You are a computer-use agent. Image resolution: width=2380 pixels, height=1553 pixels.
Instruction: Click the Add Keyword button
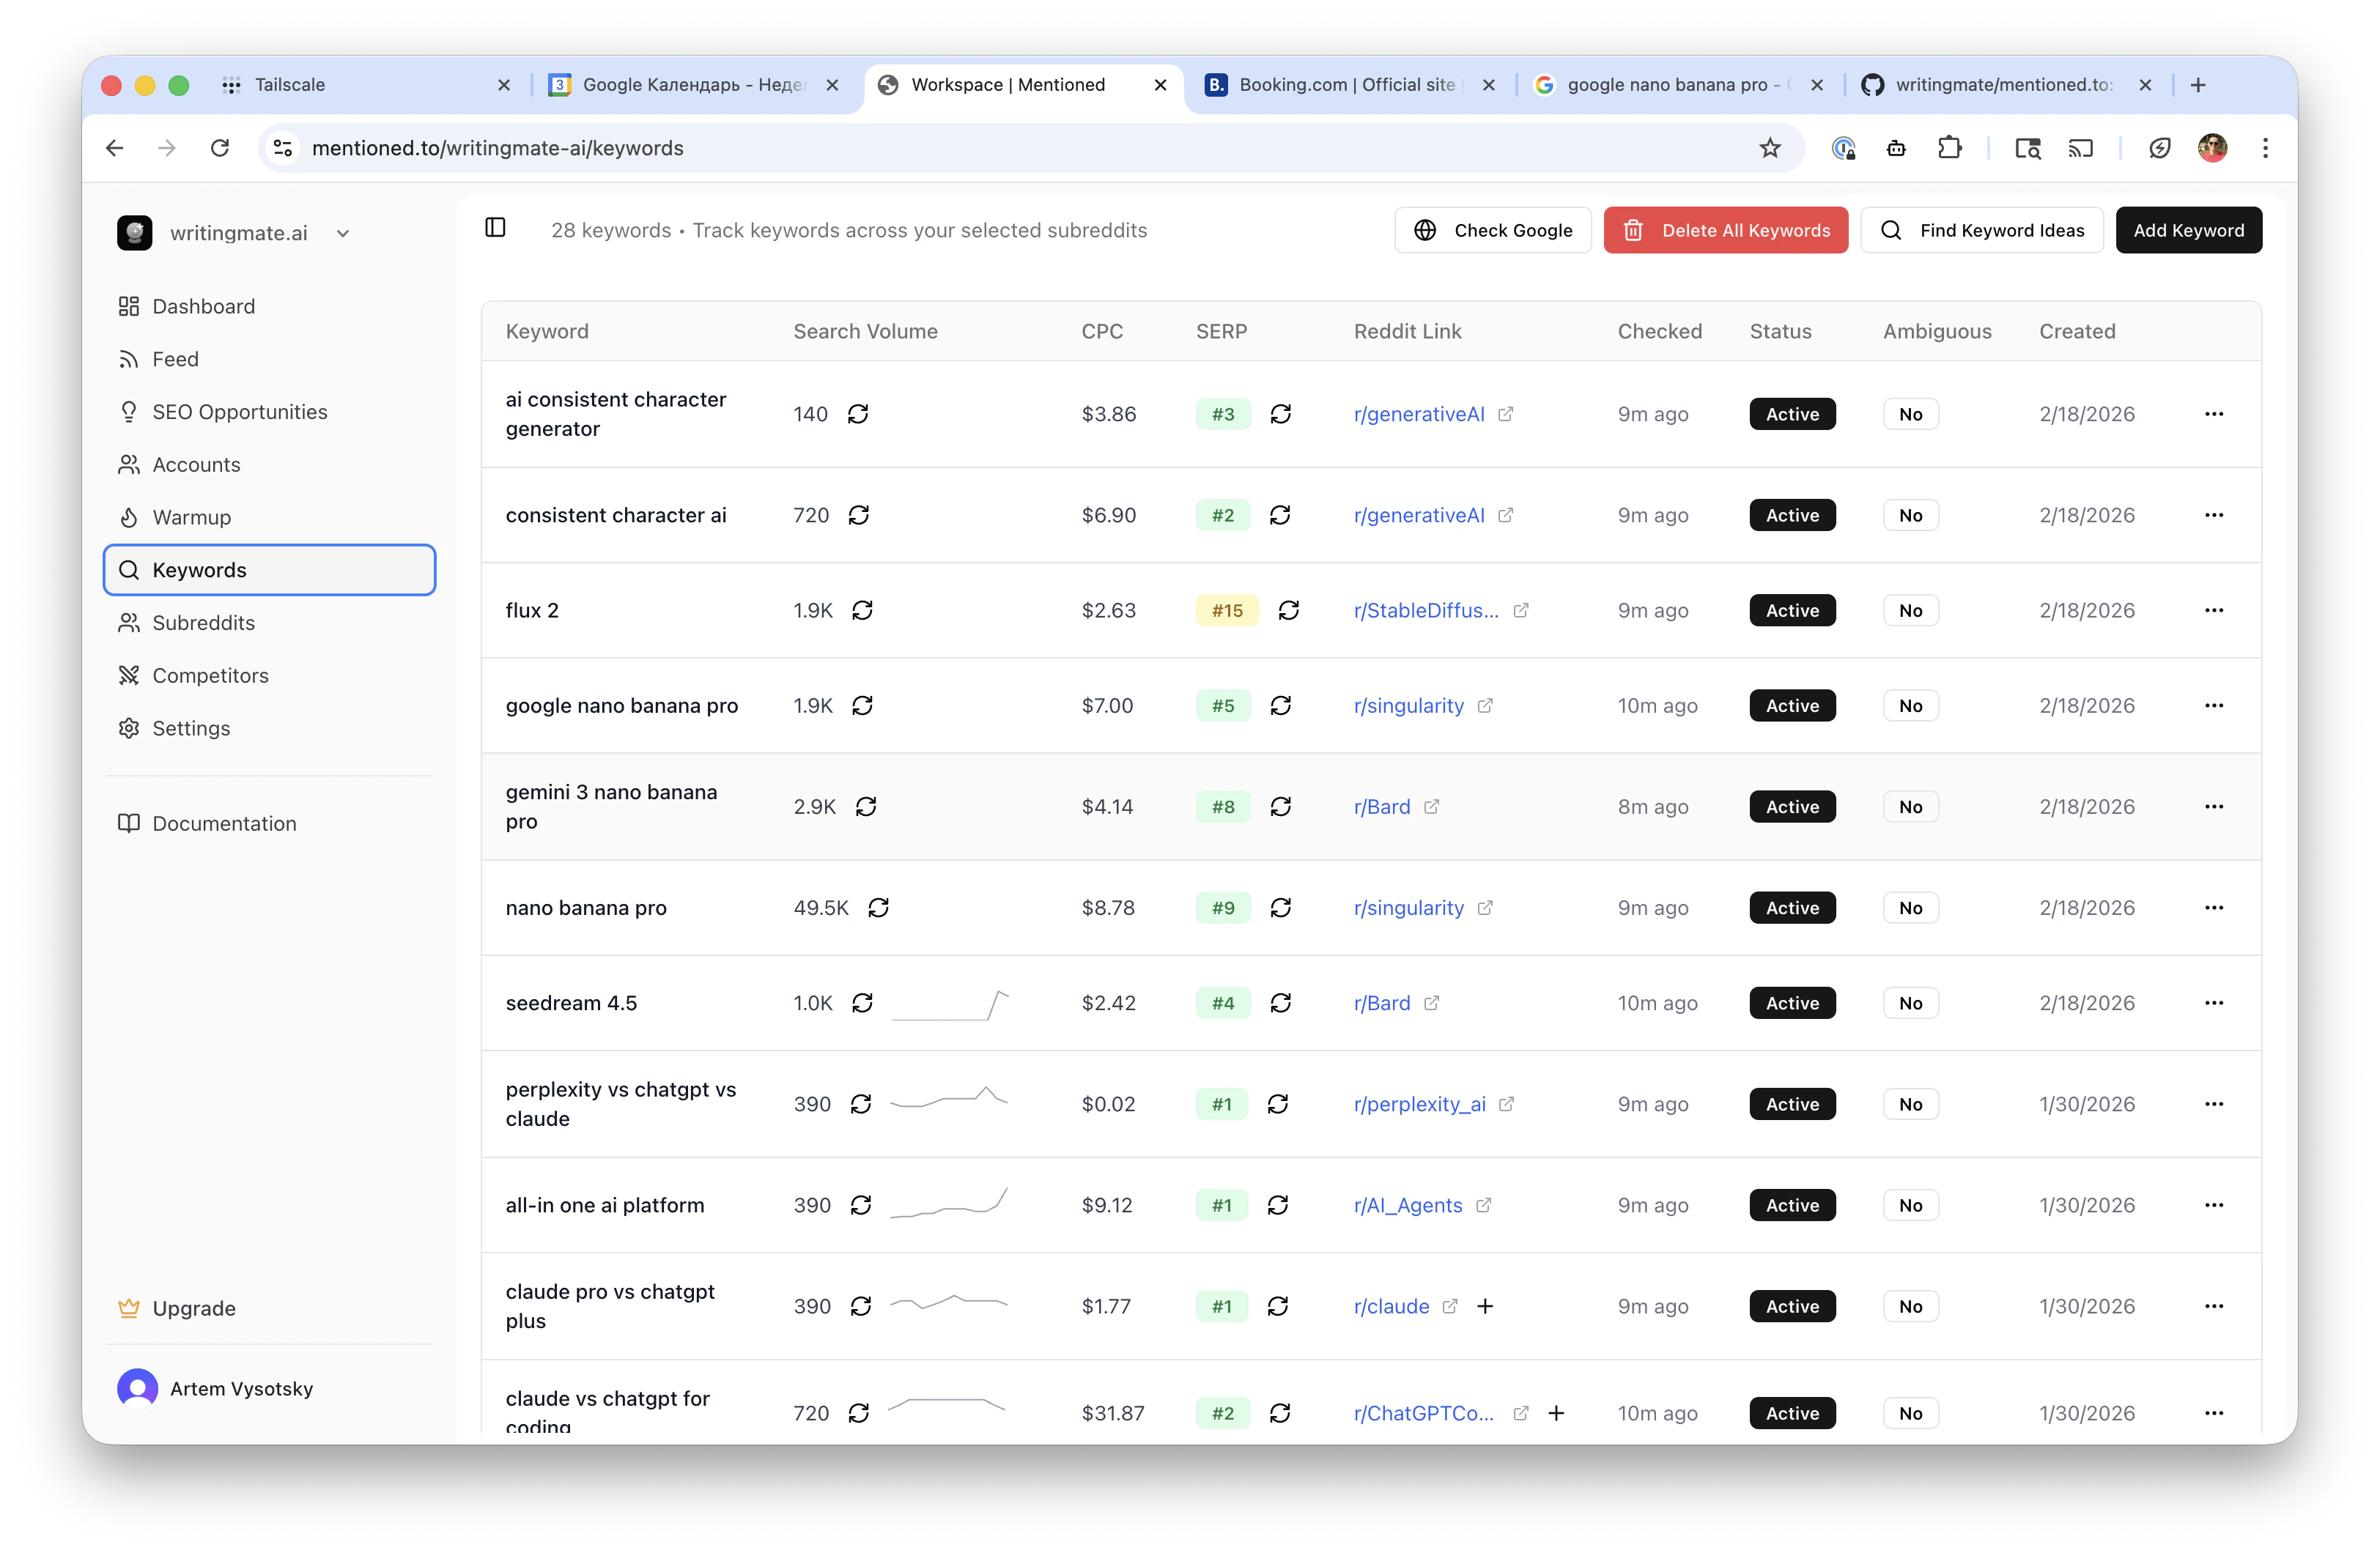[2189, 230]
